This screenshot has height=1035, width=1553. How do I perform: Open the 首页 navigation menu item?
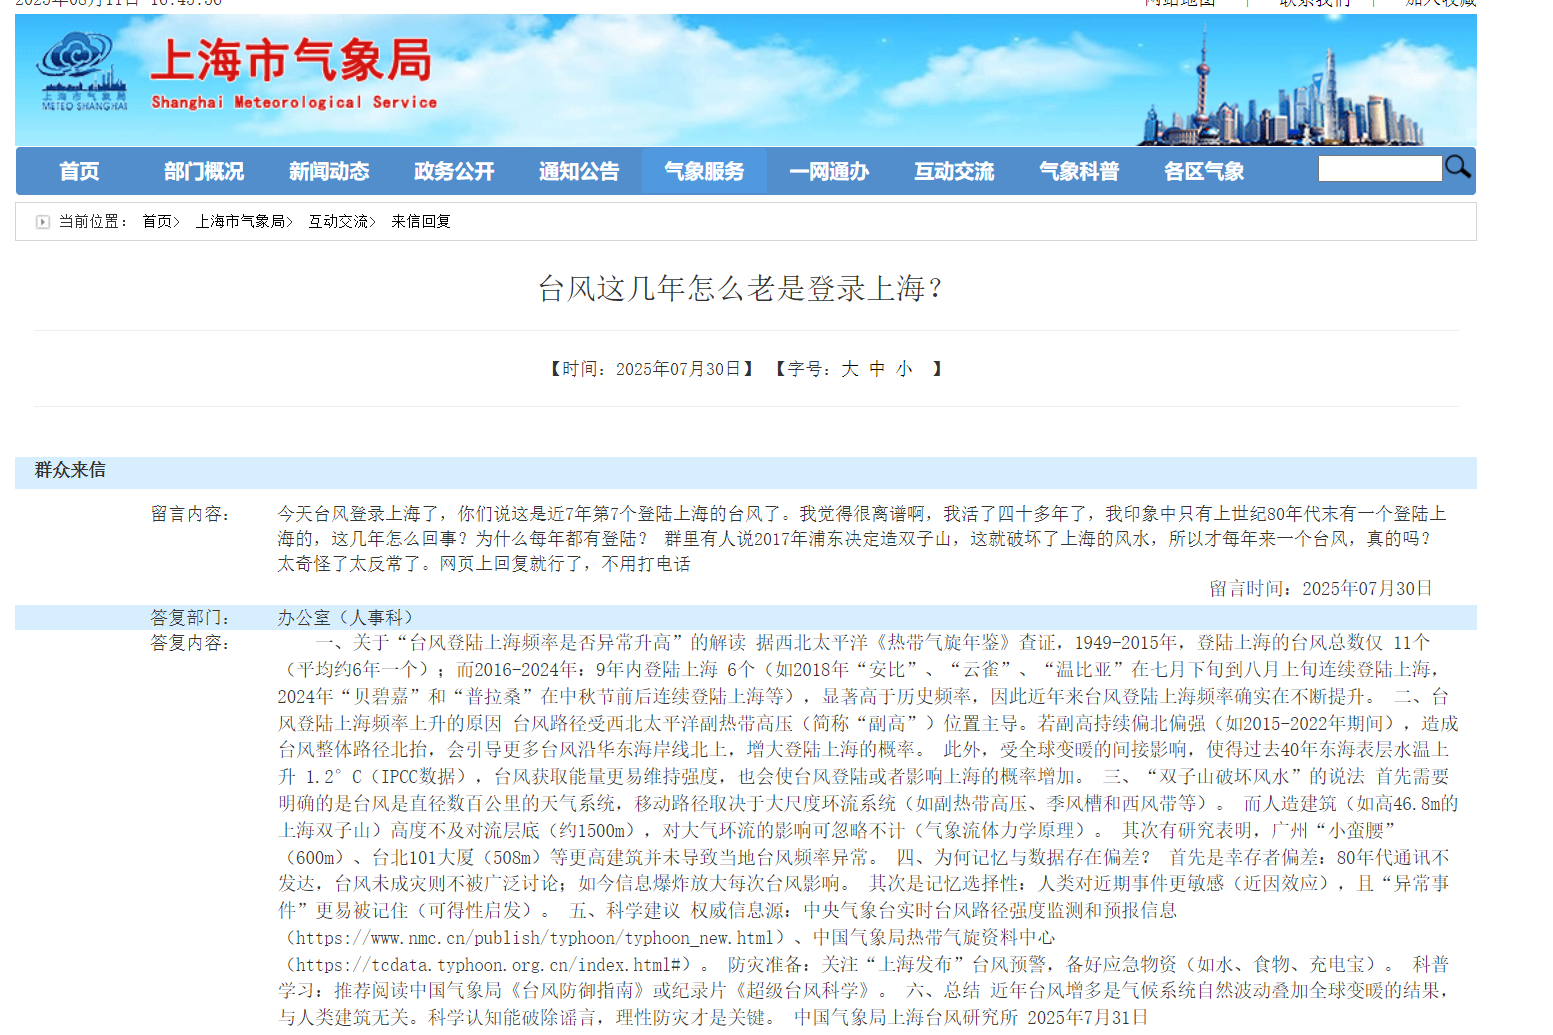pos(79,171)
